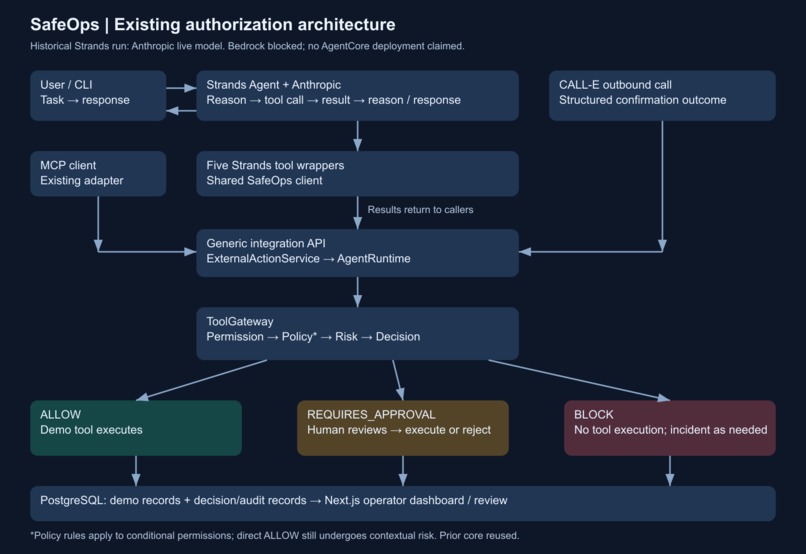Click 'ExternalActionService → AgentRuntime' text
Image resolution: width=806 pixels, height=554 pixels.
[308, 259]
